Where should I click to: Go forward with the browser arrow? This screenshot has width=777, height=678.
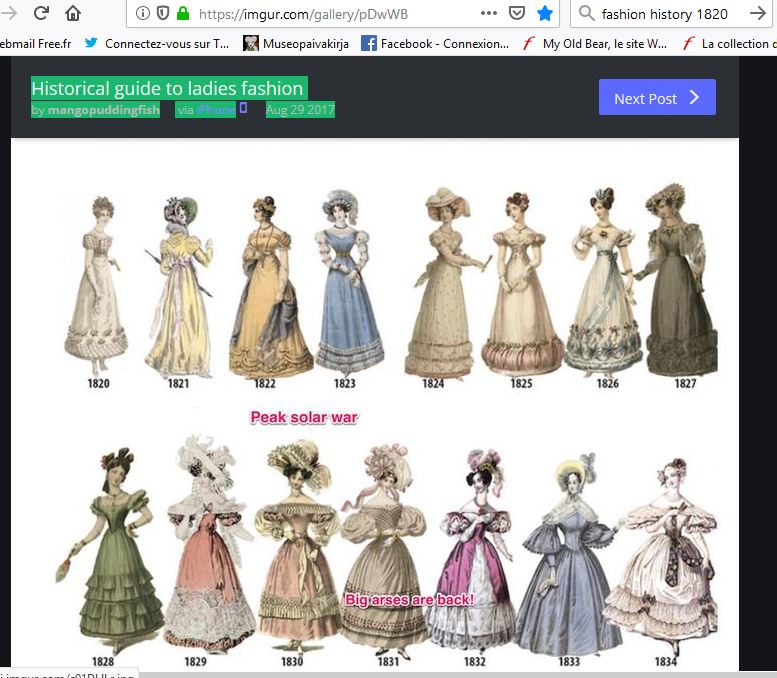tap(9, 13)
